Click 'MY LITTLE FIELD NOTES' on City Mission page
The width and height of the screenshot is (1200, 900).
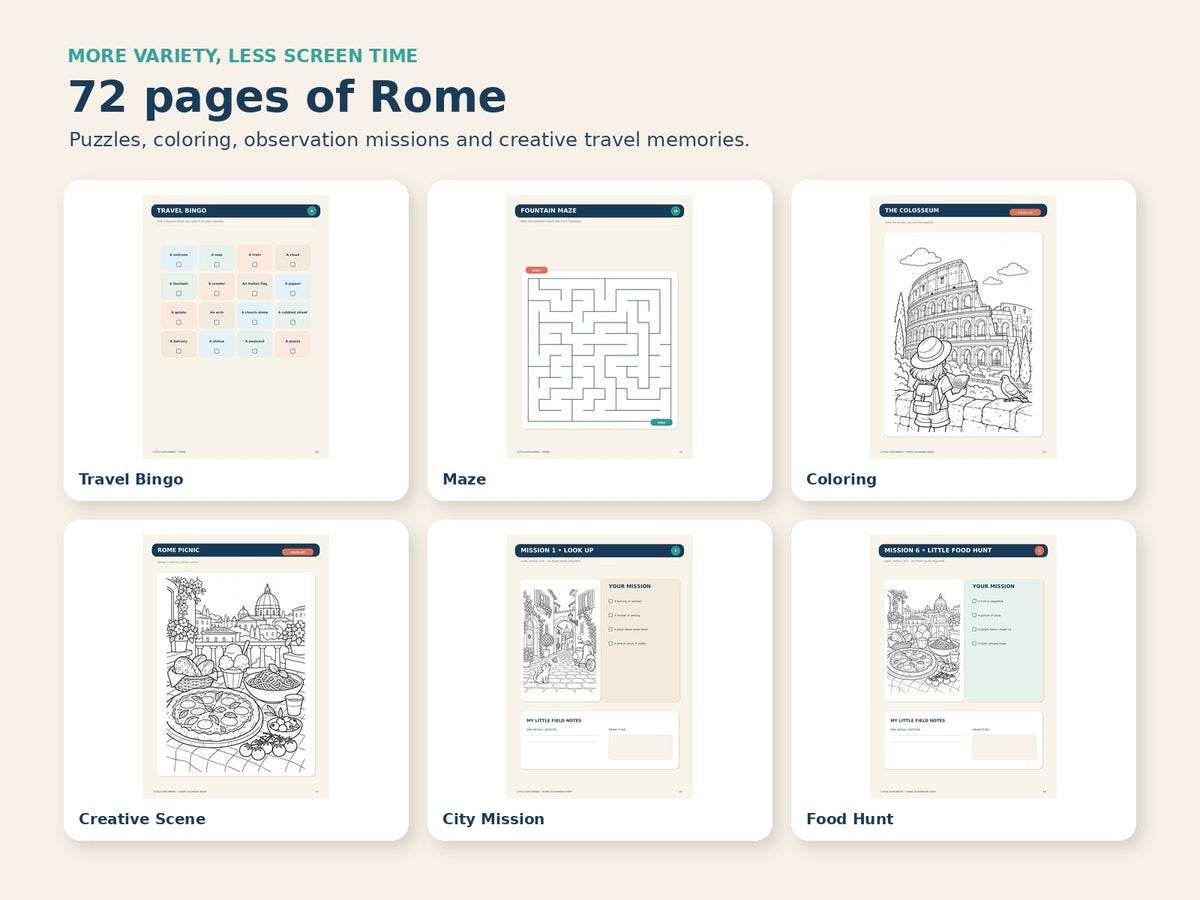554,720
